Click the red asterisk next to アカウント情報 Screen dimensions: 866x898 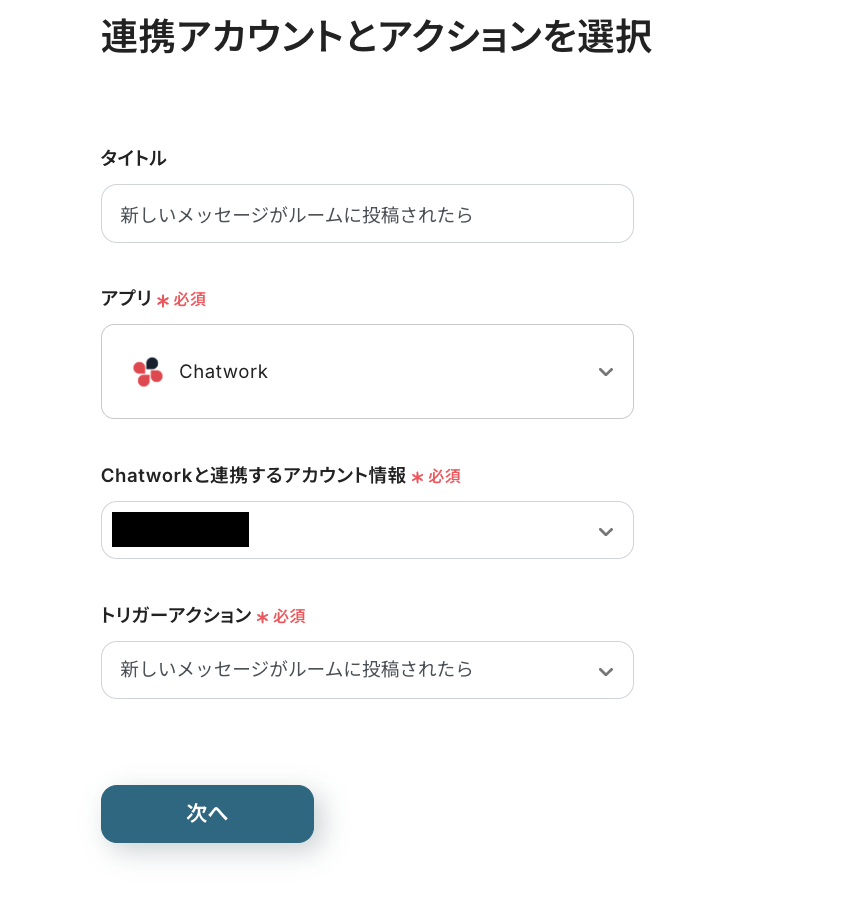417,478
